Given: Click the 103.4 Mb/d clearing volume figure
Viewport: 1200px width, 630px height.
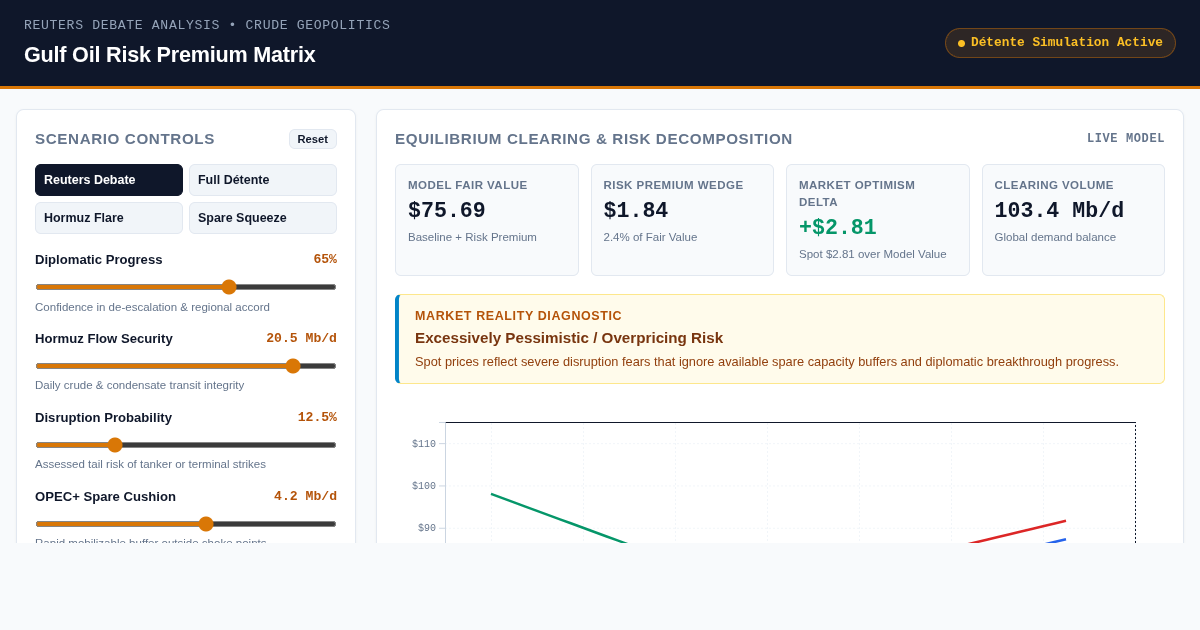Looking at the screenshot, I should 1059,212.
